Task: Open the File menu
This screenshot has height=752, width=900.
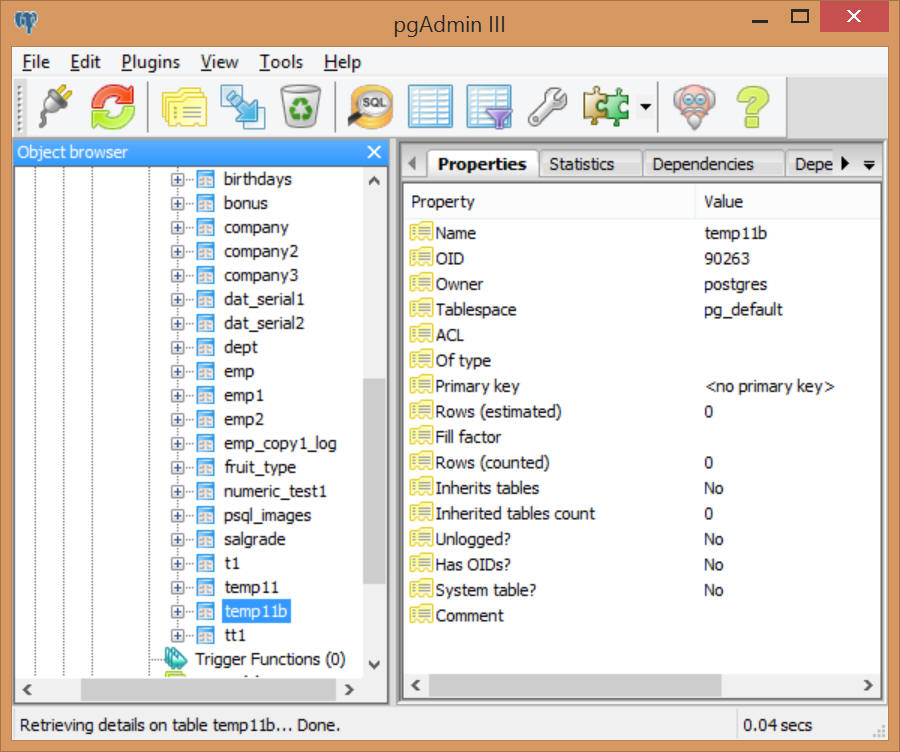Action: click(x=36, y=62)
